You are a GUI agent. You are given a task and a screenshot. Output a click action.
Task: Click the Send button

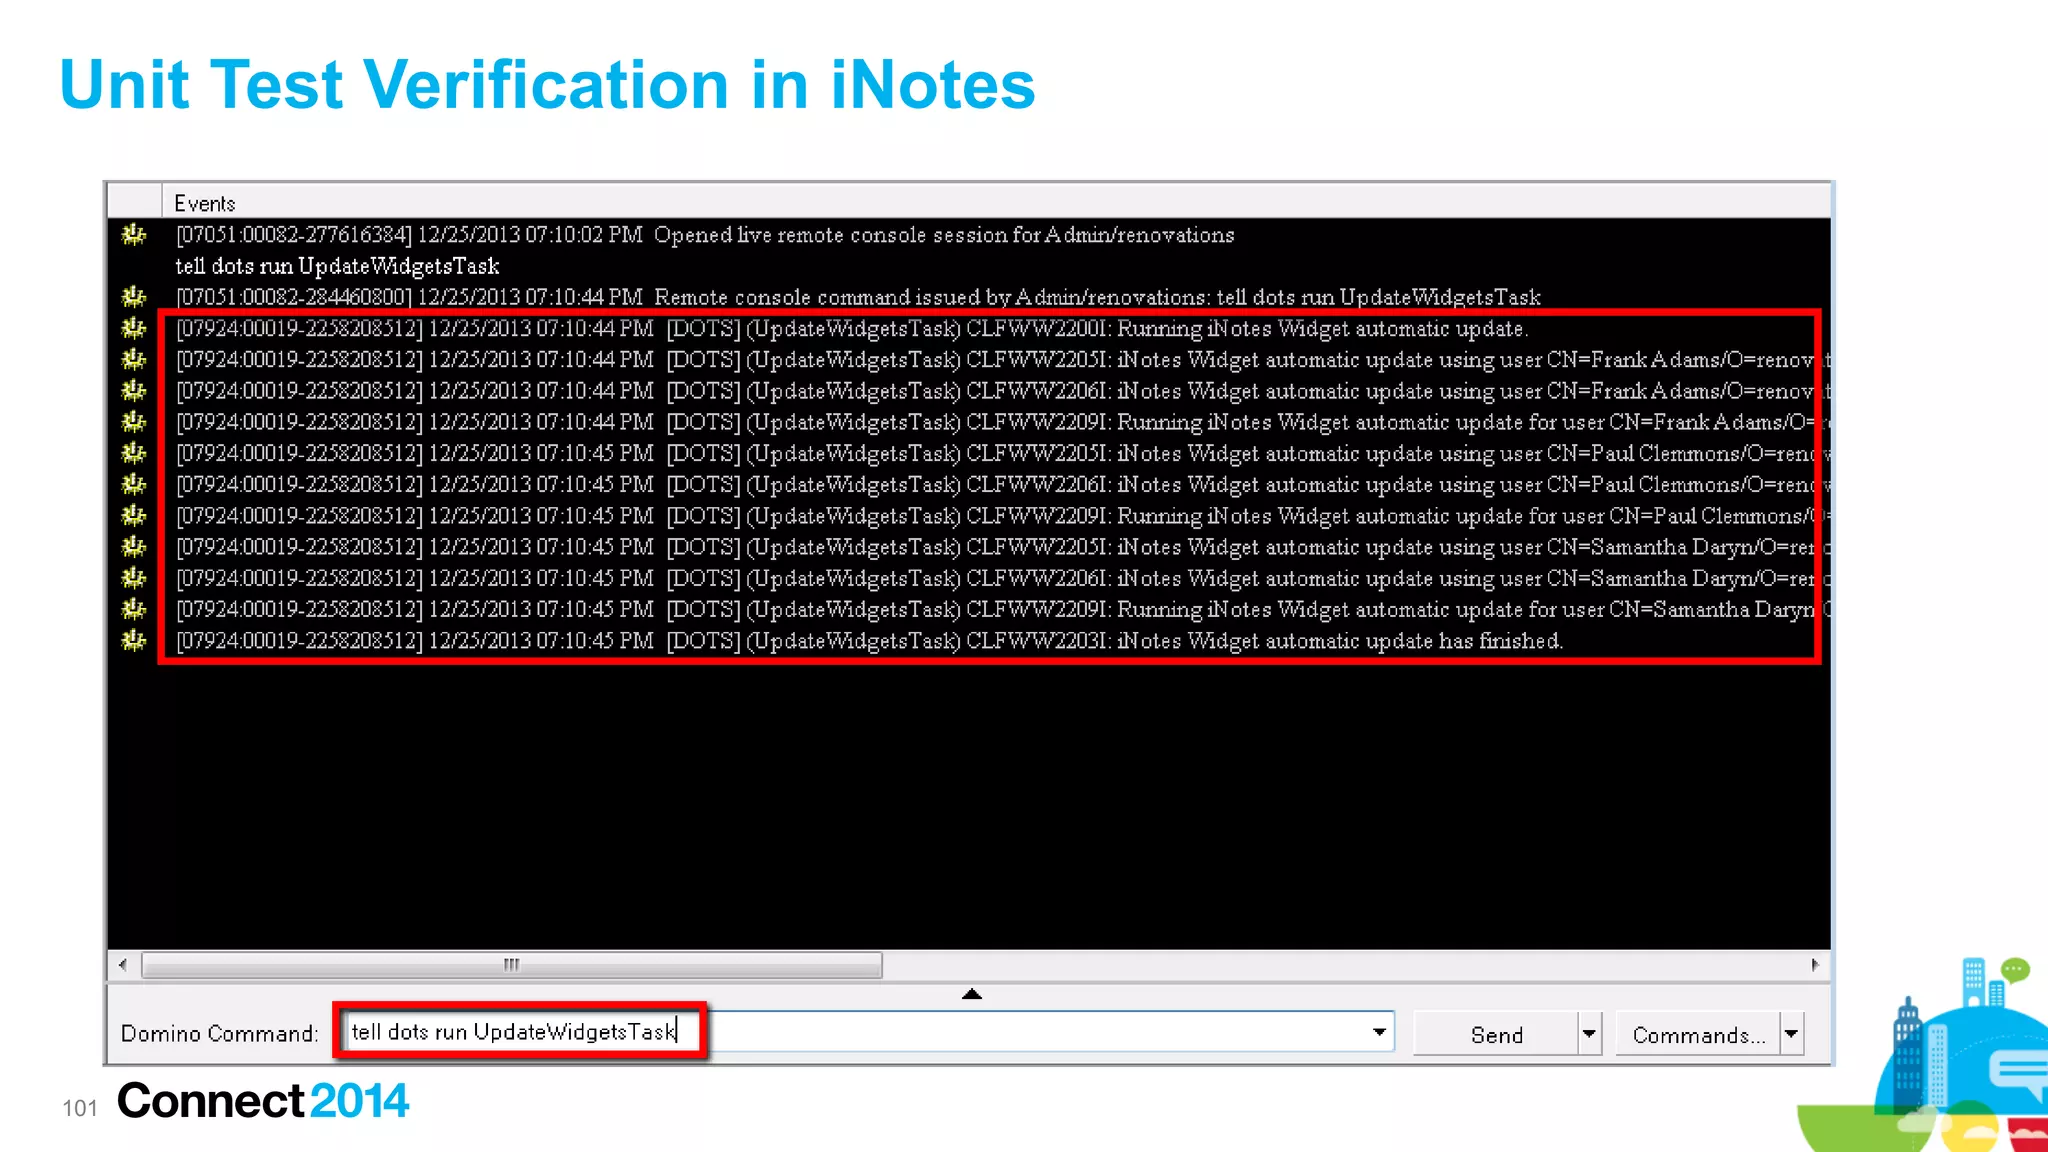1496,1034
